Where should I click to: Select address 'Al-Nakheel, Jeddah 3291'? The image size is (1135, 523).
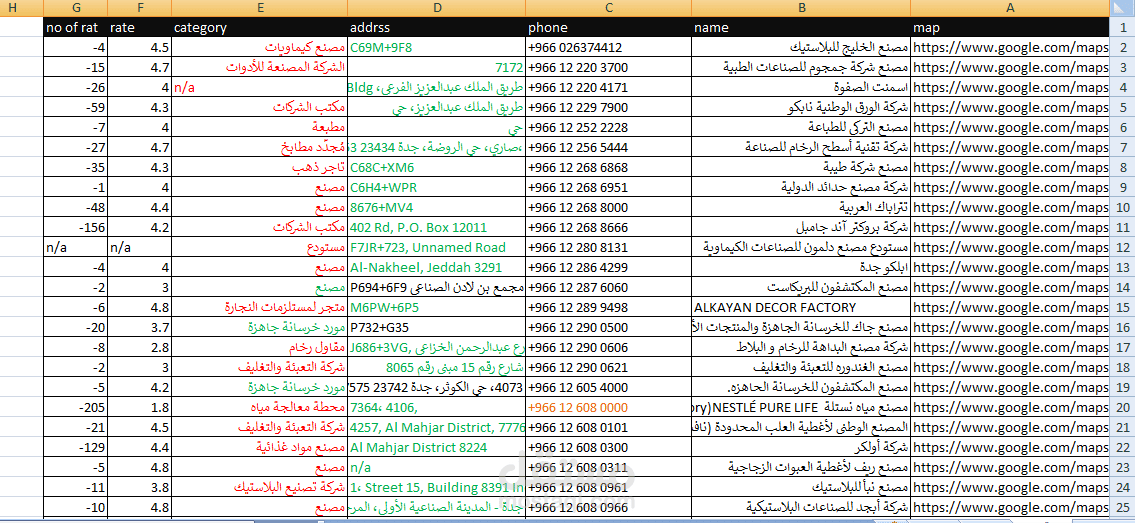click(x=437, y=267)
